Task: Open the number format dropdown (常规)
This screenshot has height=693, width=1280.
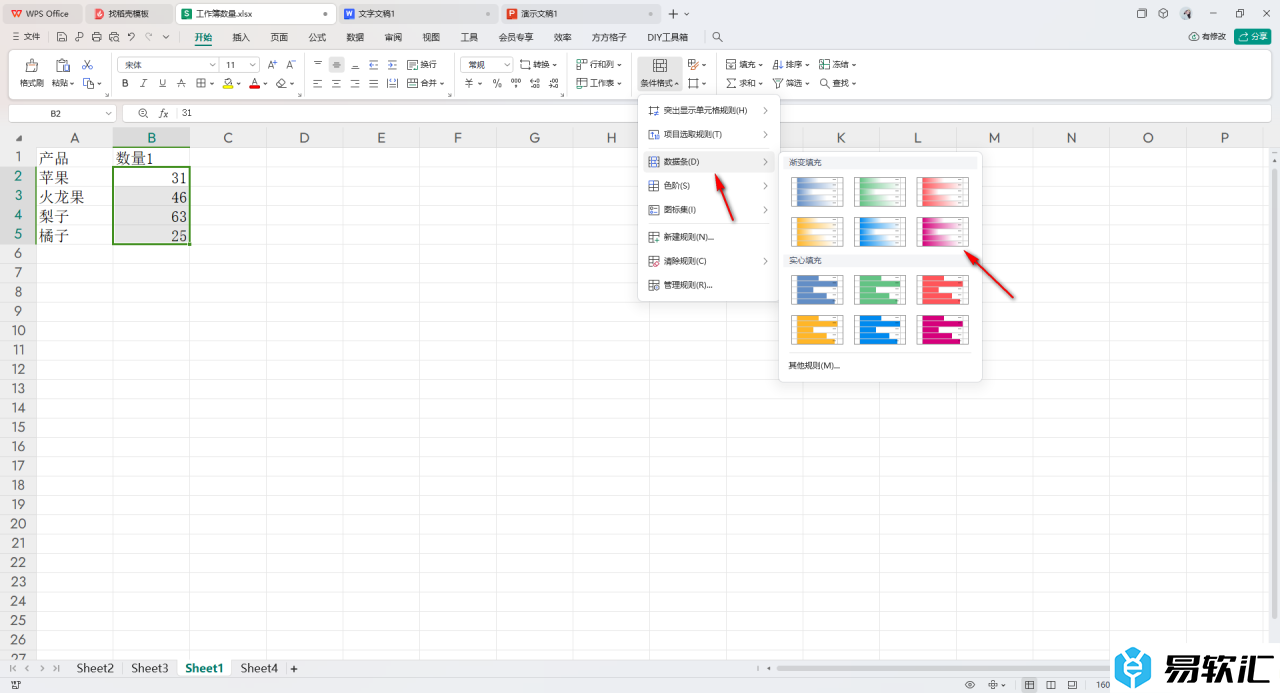Action: (507, 64)
